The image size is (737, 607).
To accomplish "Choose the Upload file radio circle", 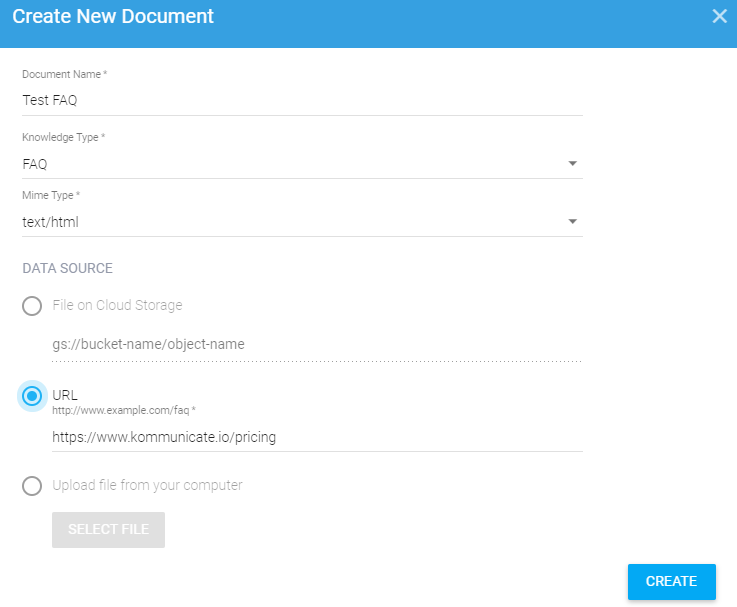I will [x=32, y=486].
